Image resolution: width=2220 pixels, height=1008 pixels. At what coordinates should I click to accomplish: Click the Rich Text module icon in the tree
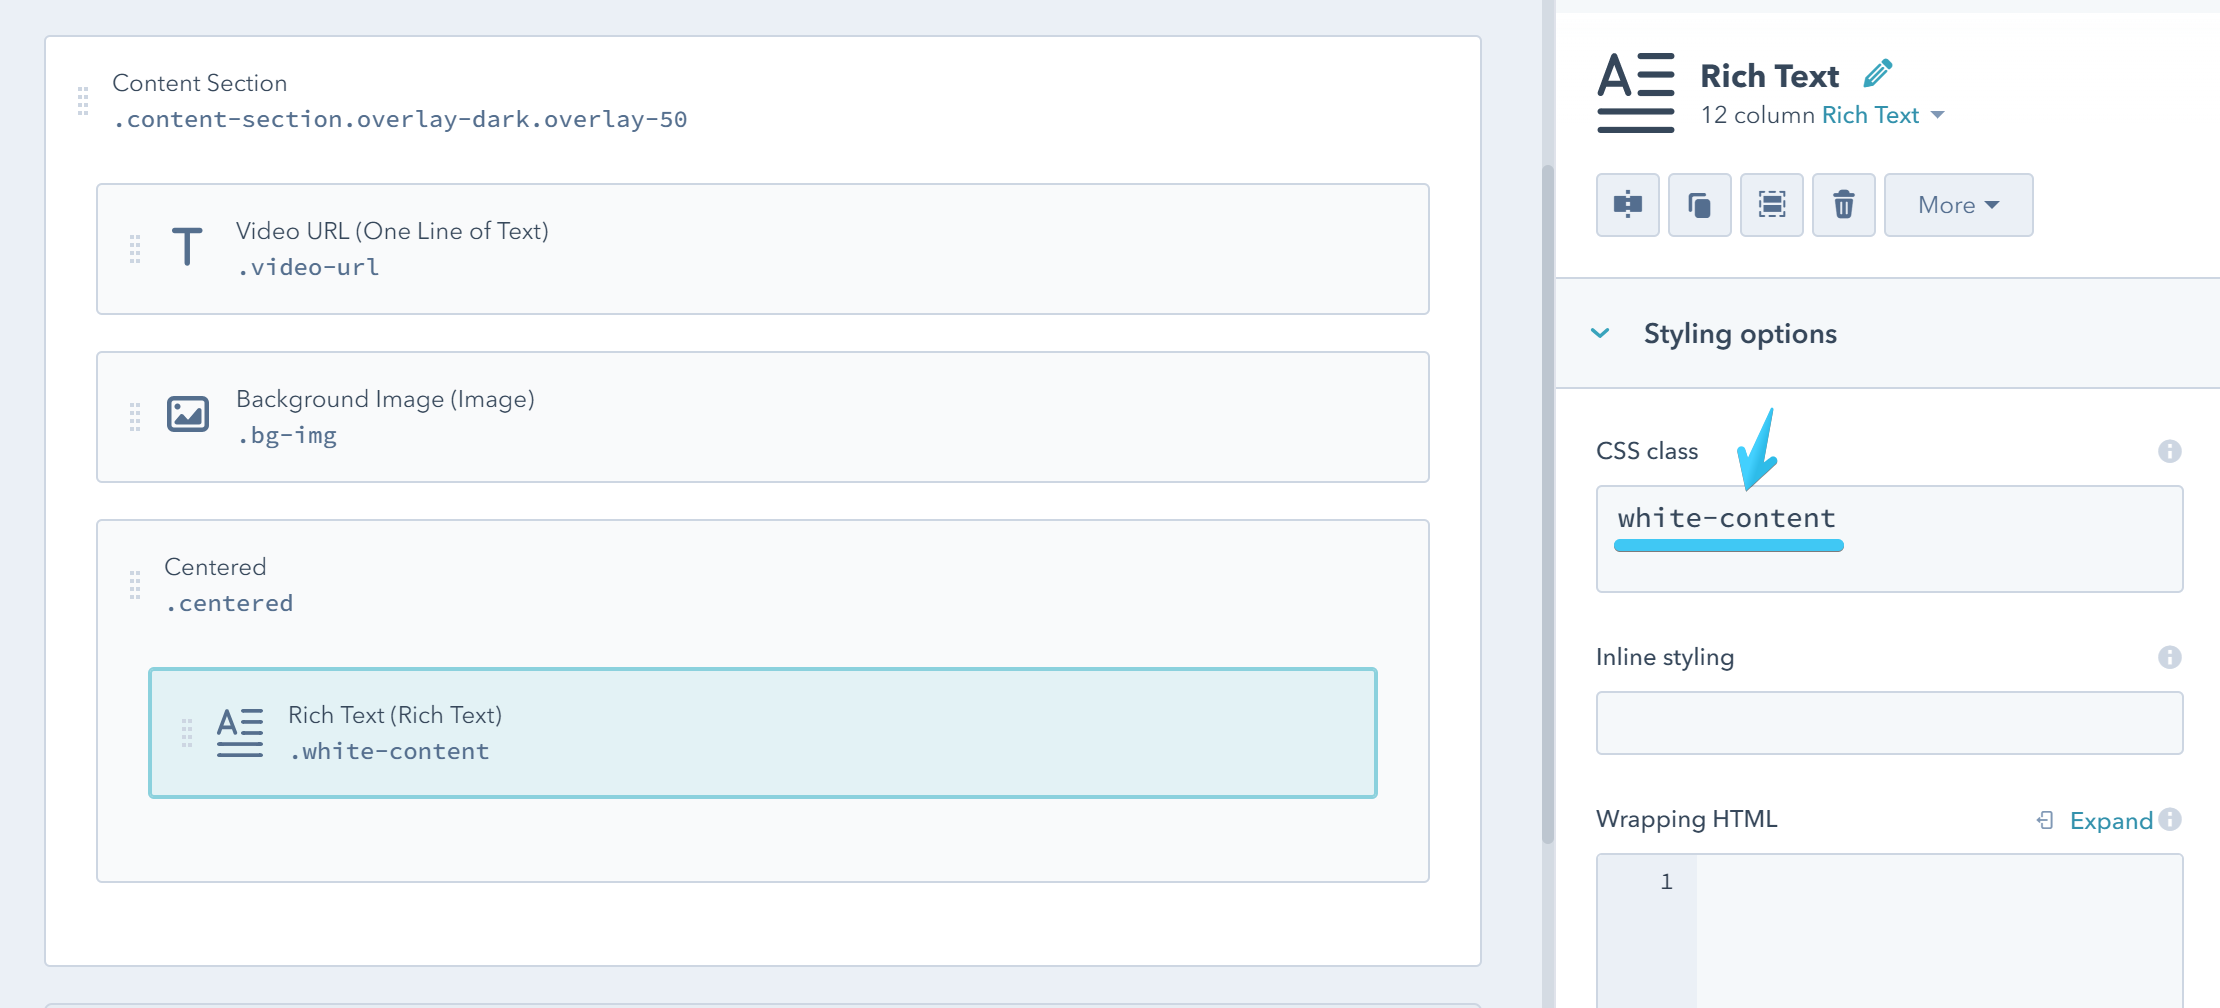(239, 731)
